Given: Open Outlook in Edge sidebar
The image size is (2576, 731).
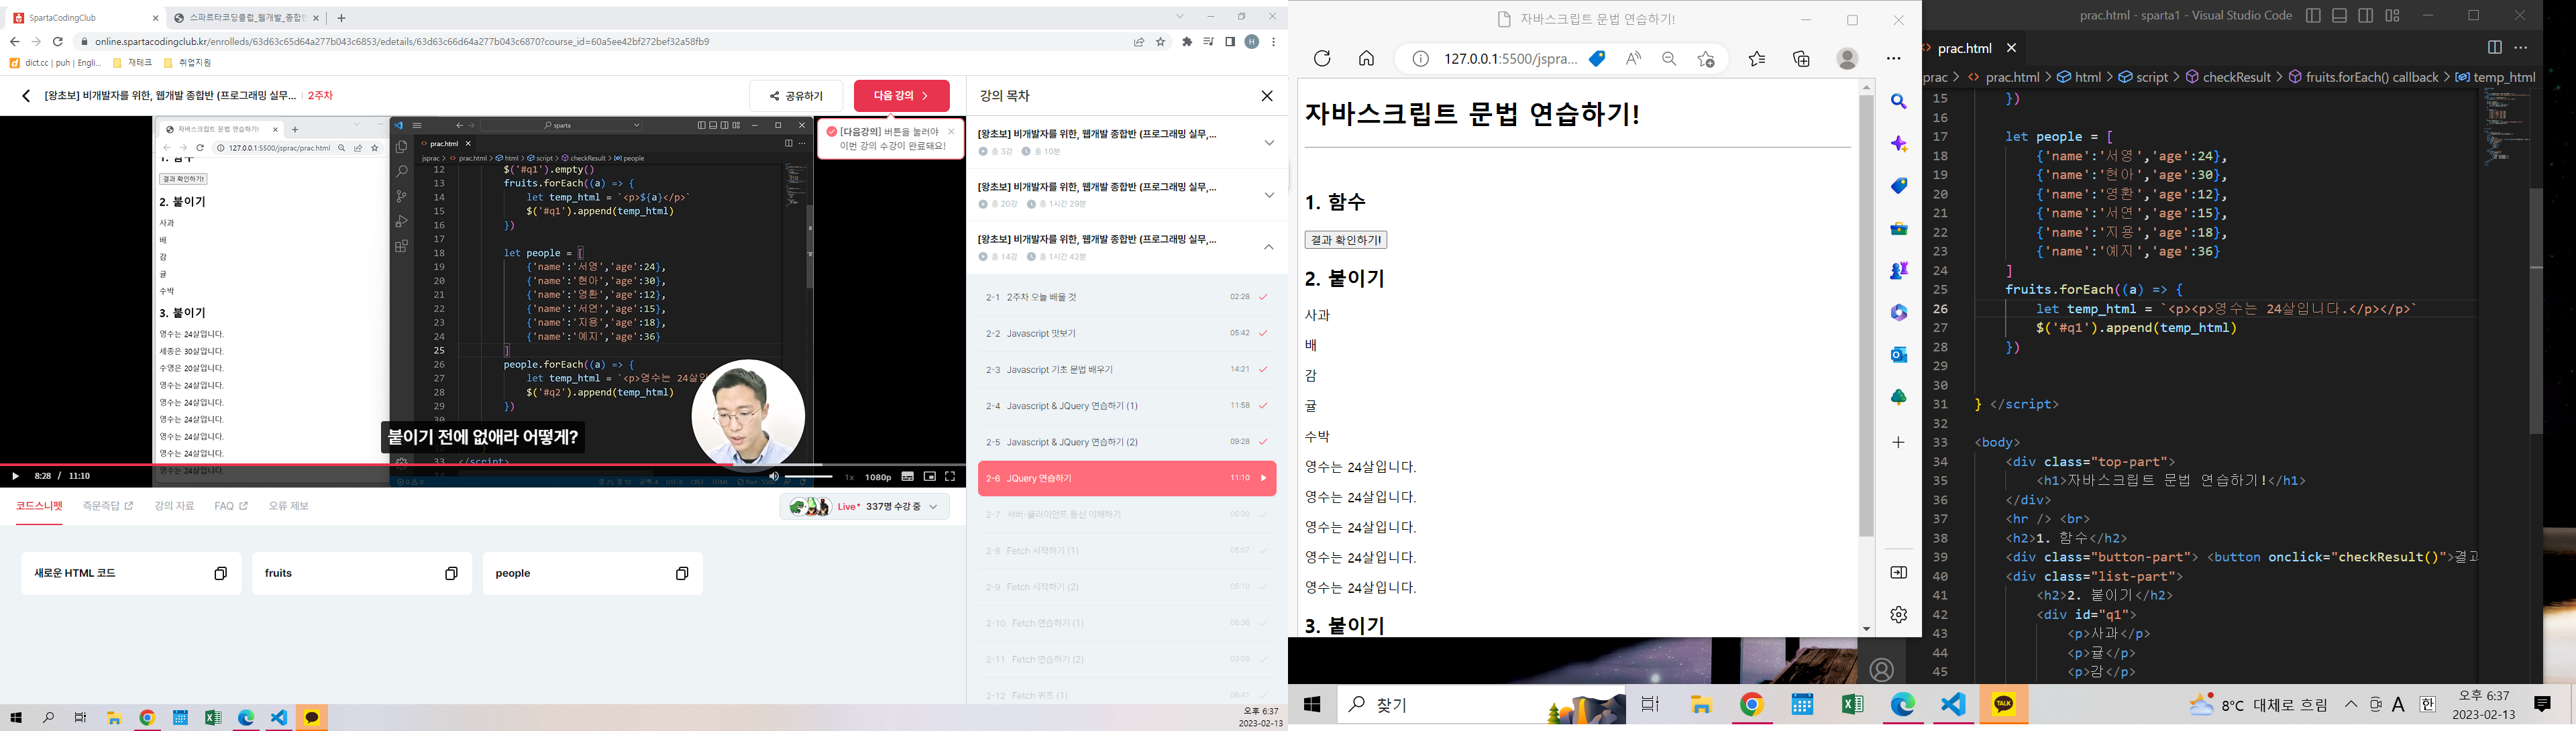Looking at the screenshot, I should (1899, 355).
